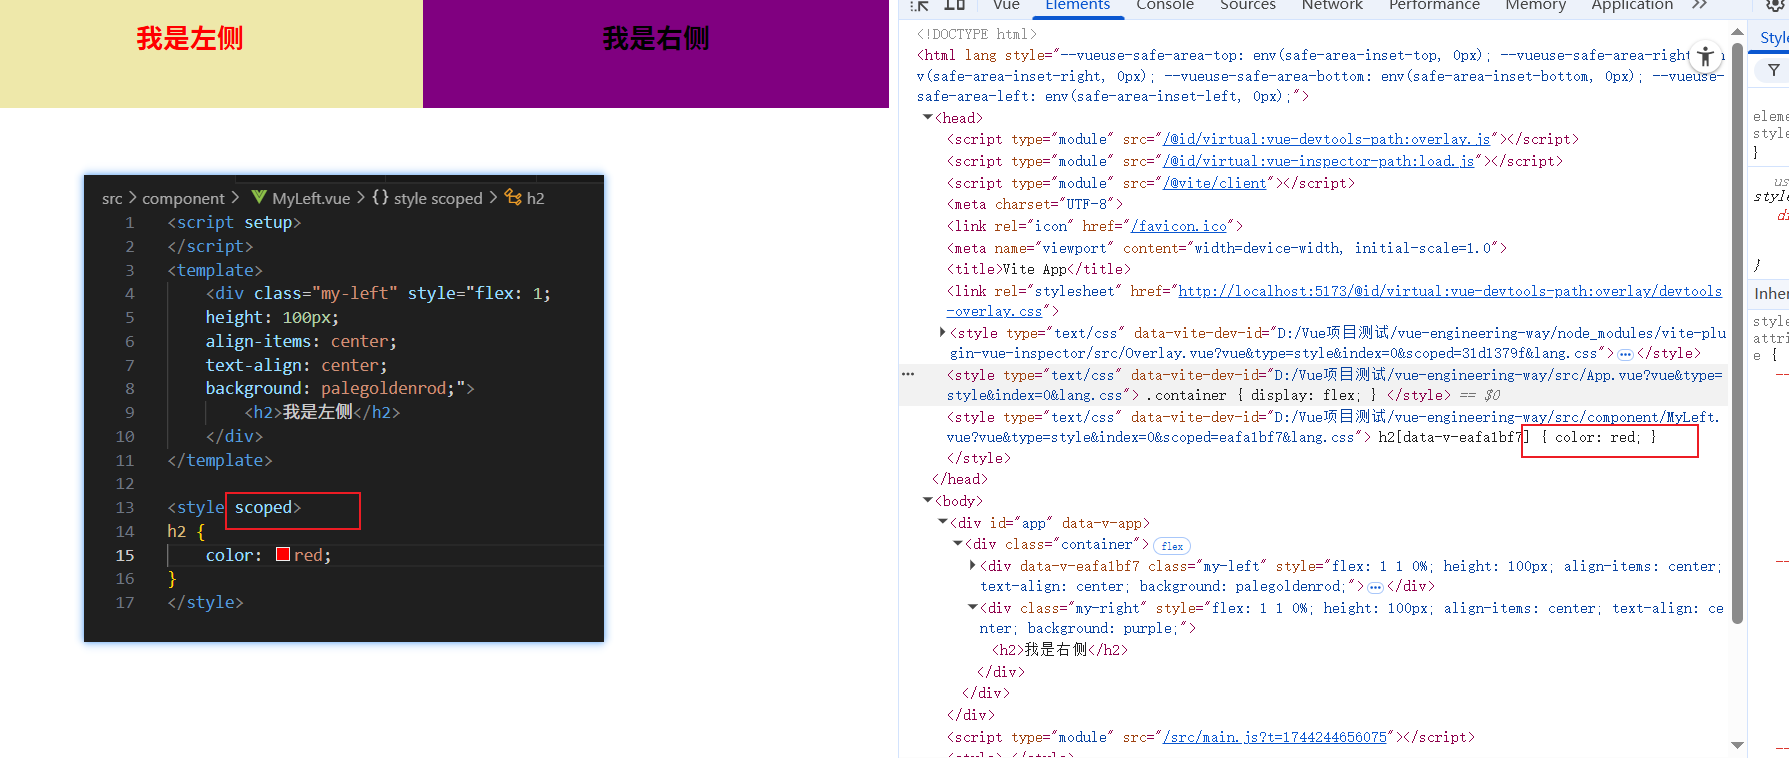Select the title Vite App node
This screenshot has height=758, width=1789.
tap(1039, 269)
